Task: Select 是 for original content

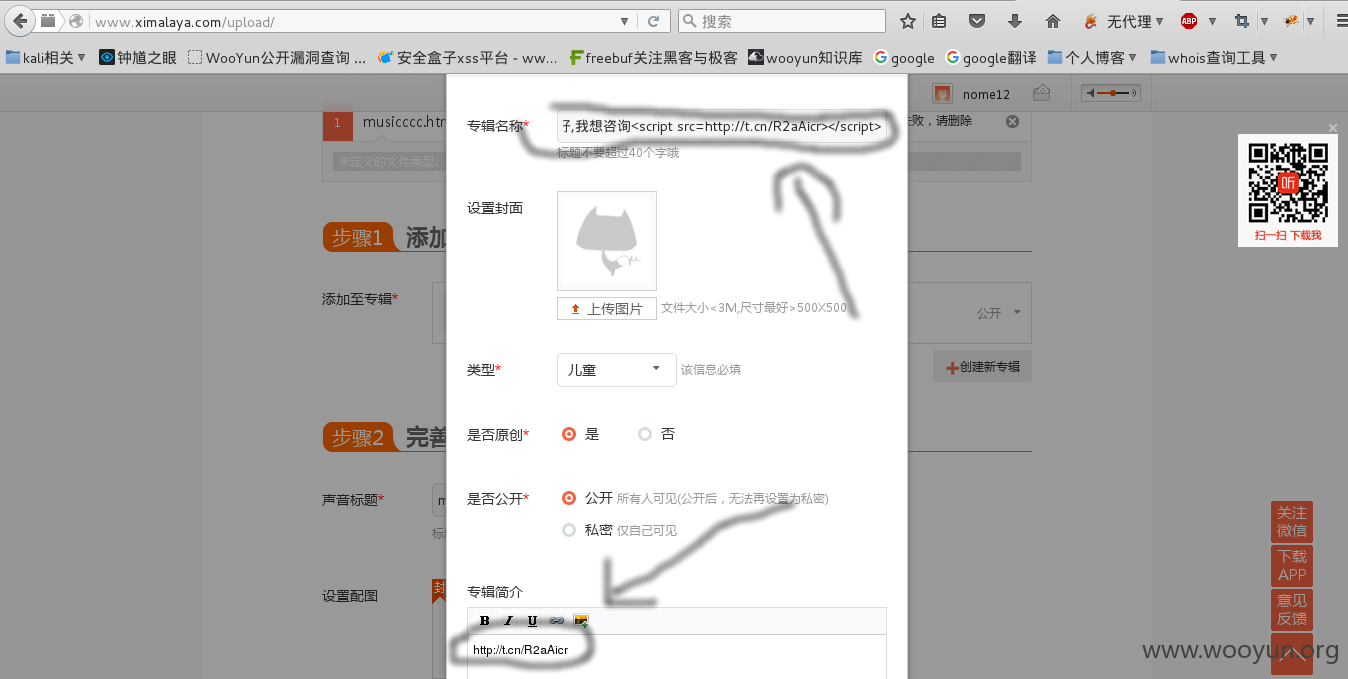Action: click(569, 434)
